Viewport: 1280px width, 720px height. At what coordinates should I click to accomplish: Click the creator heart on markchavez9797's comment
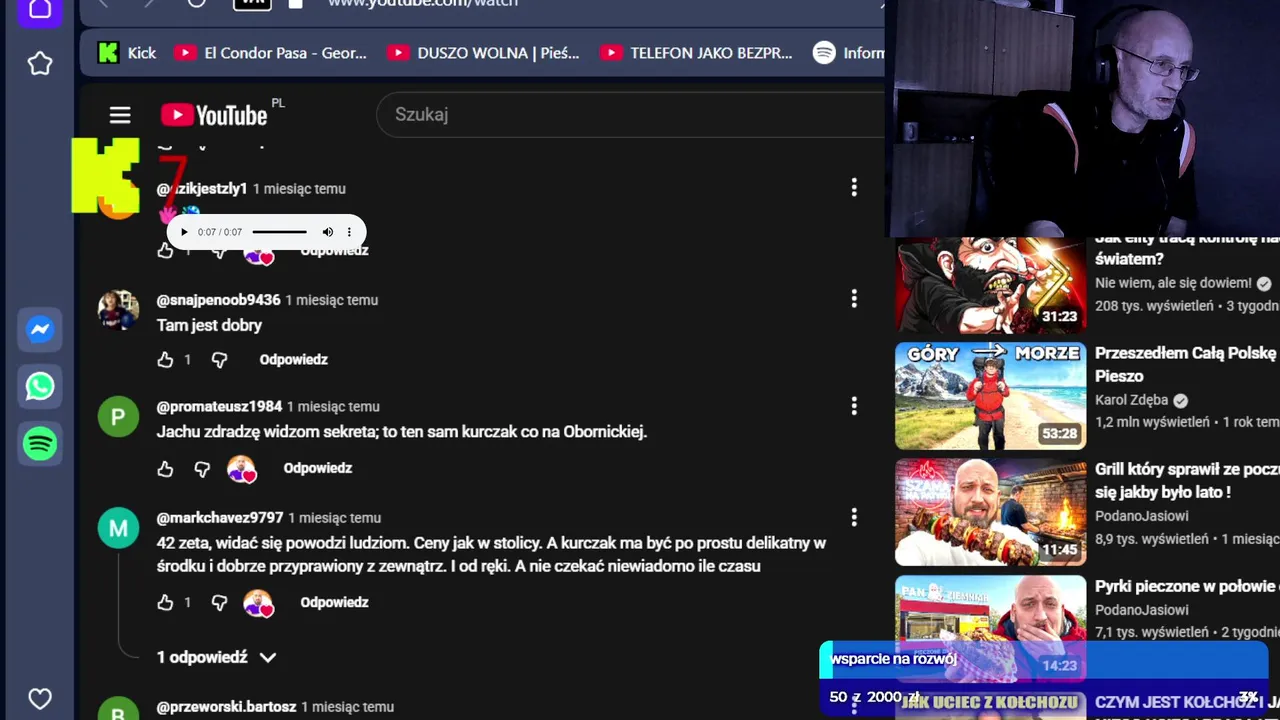tap(258, 603)
